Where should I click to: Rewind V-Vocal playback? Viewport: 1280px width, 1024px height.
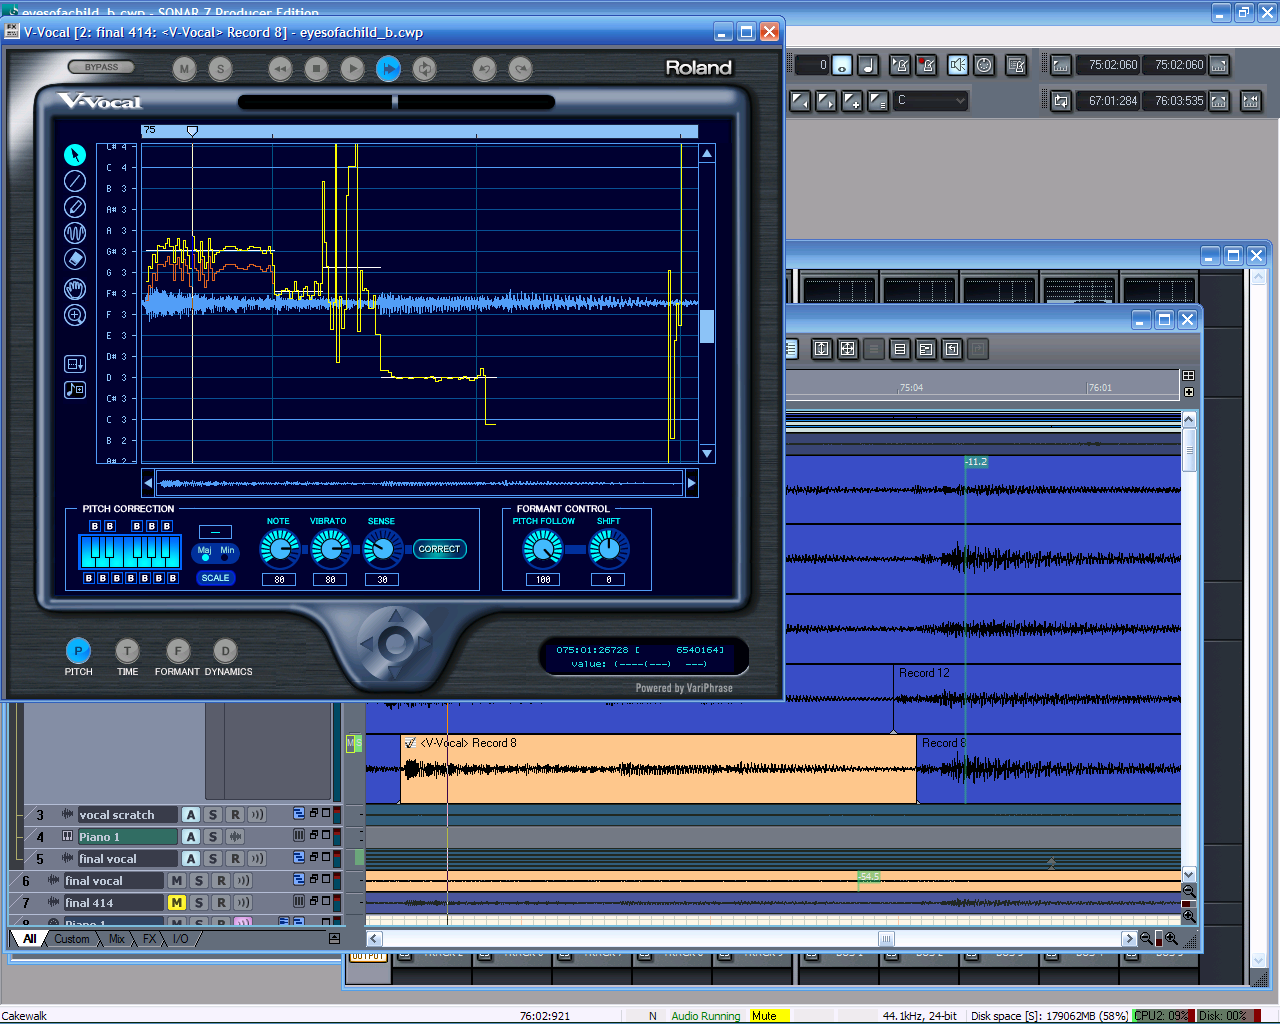[280, 69]
